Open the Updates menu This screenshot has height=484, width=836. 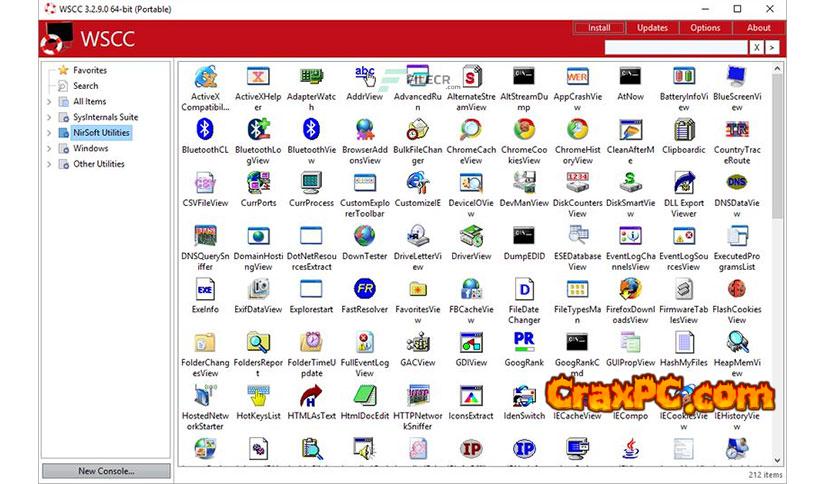pos(652,28)
